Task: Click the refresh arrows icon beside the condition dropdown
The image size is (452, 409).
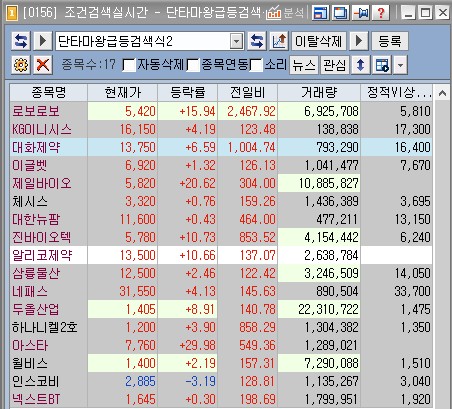Action: click(257, 41)
